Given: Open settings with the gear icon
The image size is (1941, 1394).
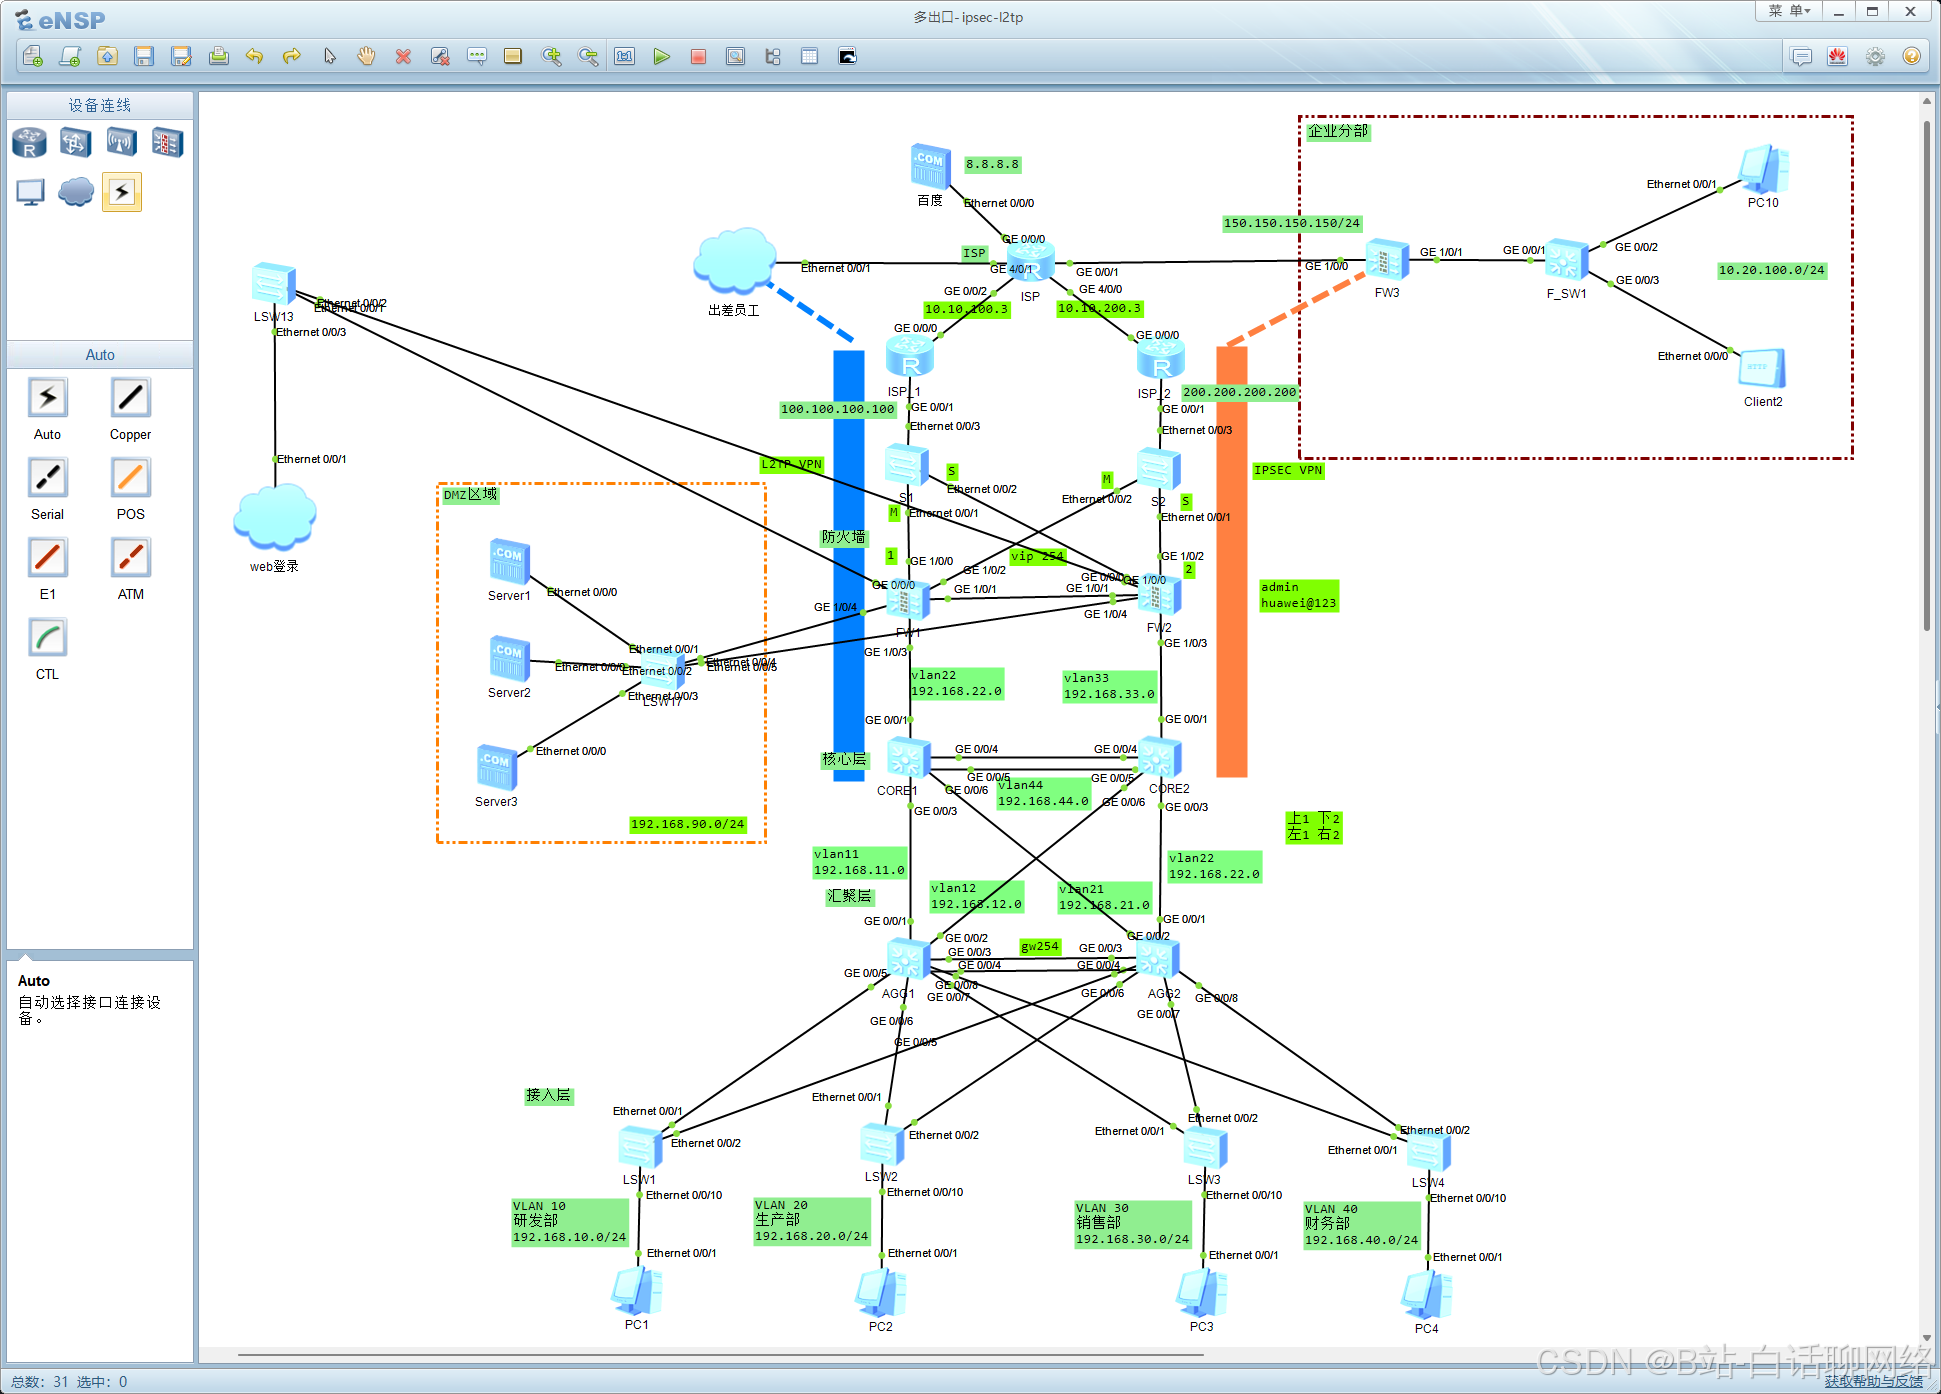Looking at the screenshot, I should (1875, 56).
